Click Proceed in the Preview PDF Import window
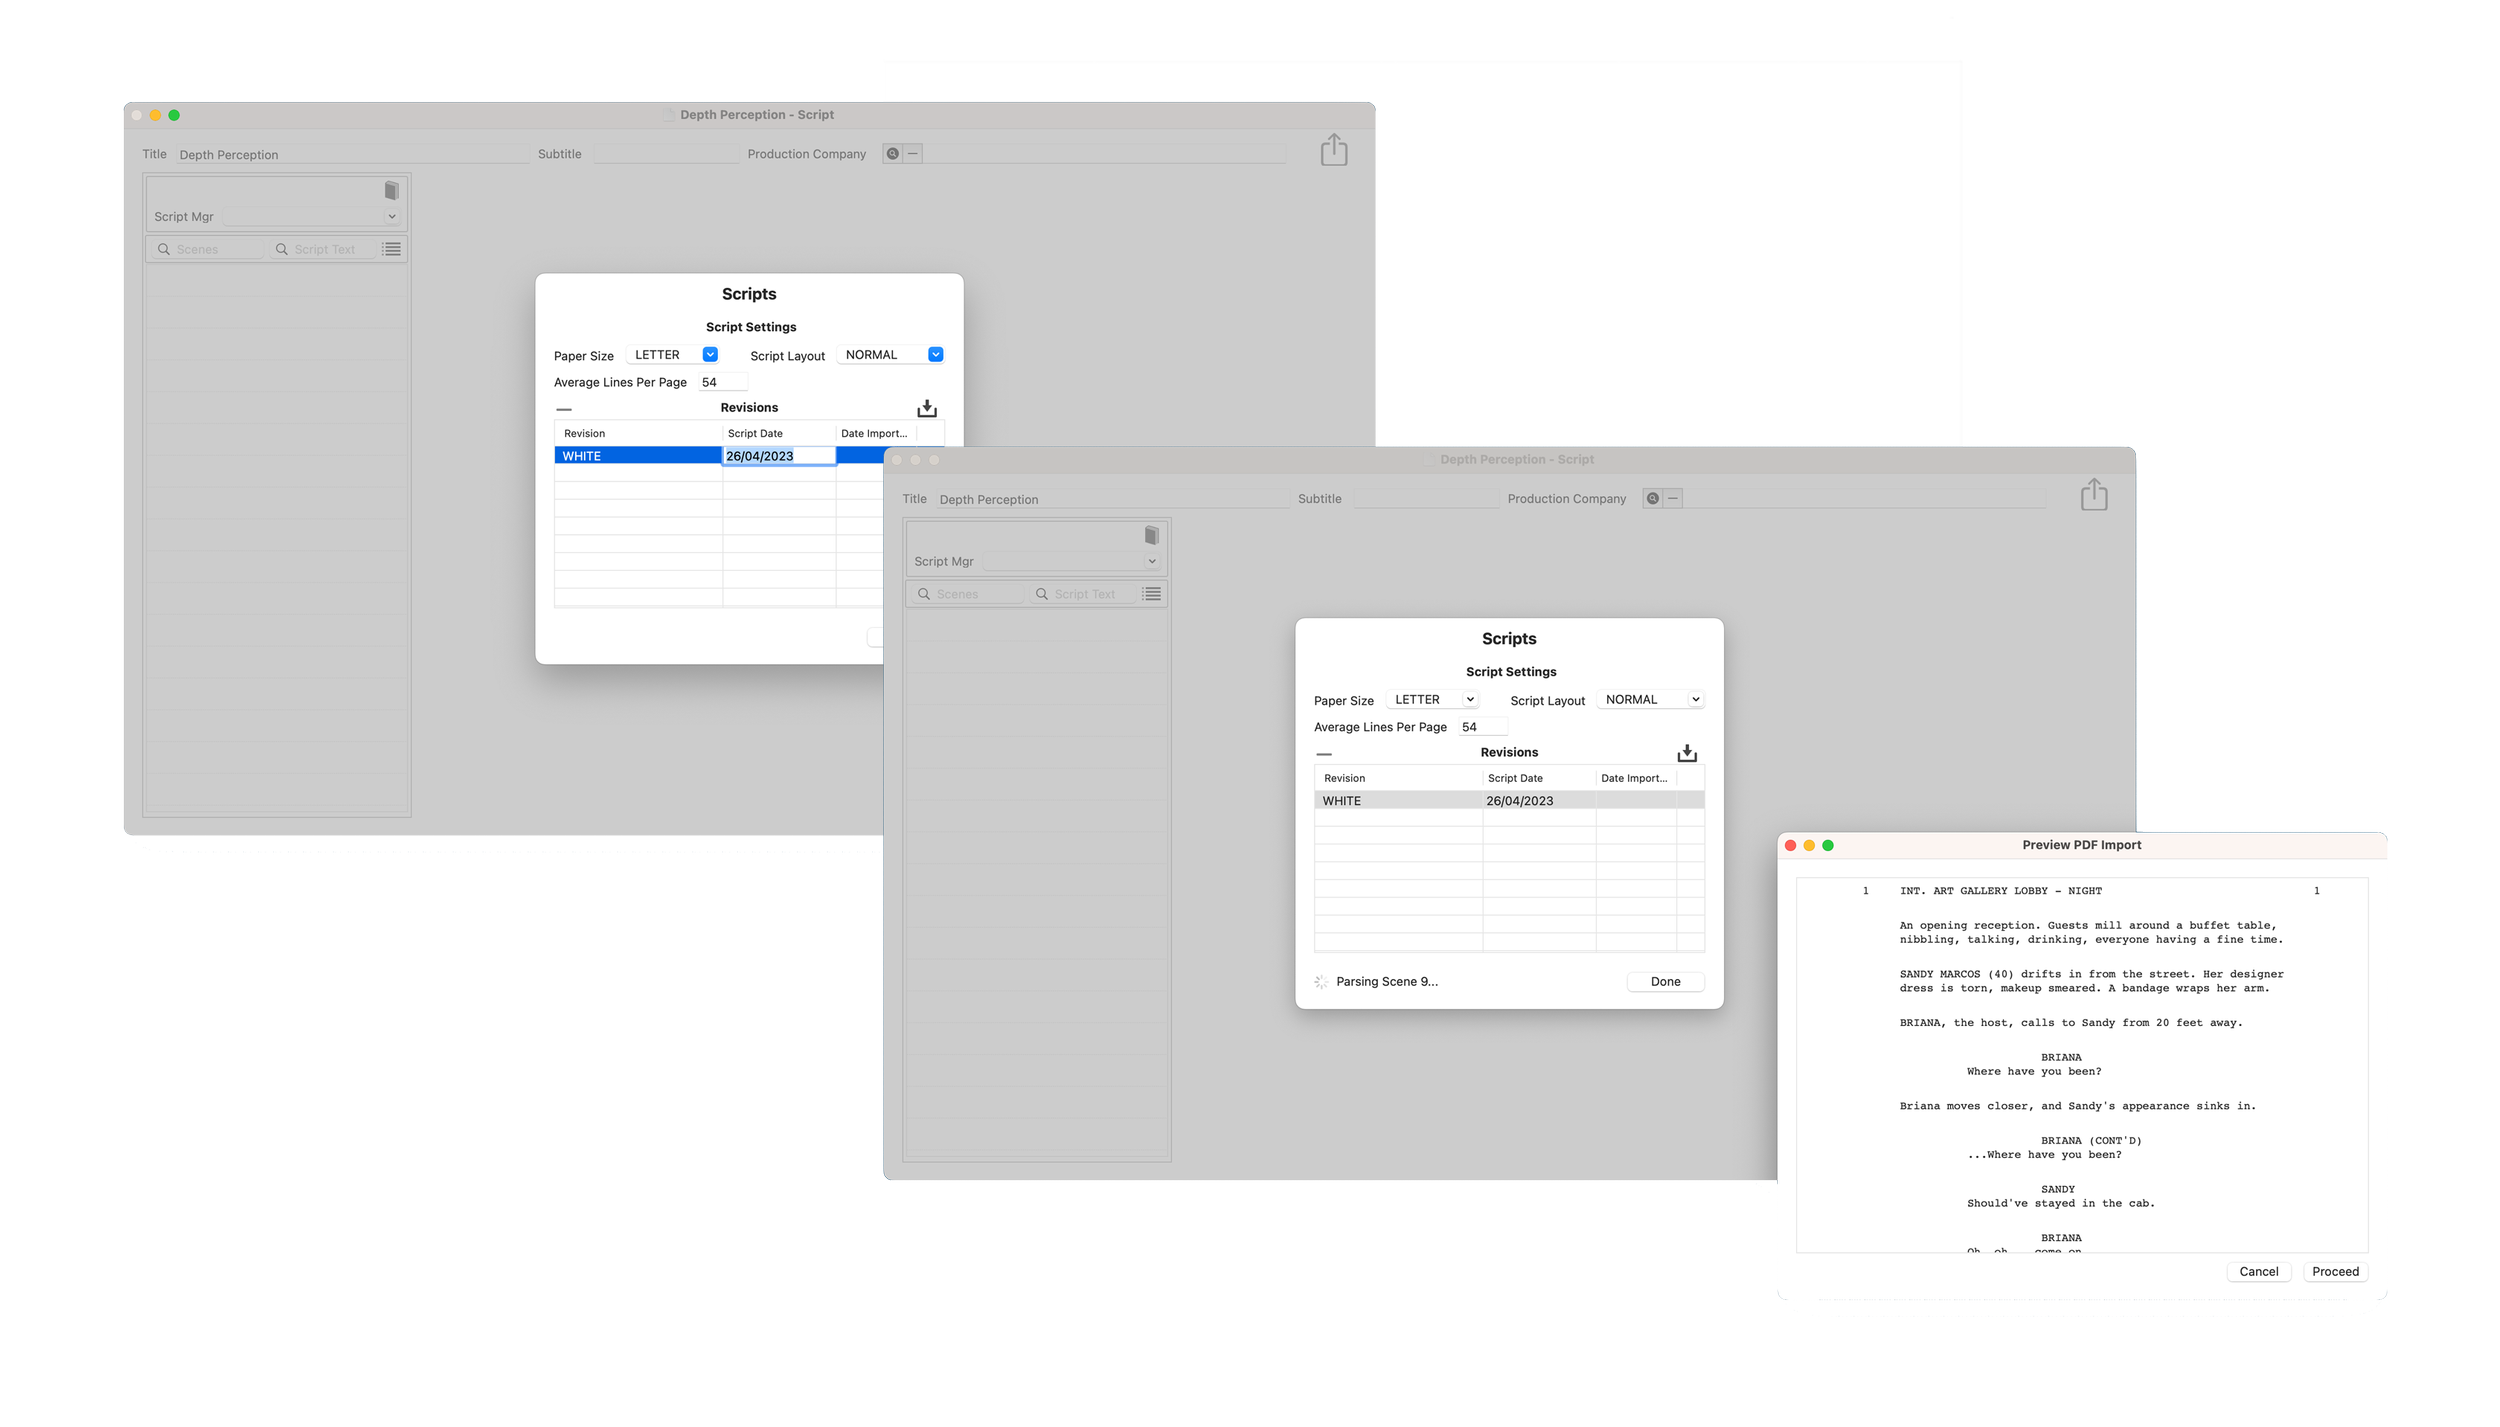The width and height of the screenshot is (2500, 1427). pos(2334,1271)
